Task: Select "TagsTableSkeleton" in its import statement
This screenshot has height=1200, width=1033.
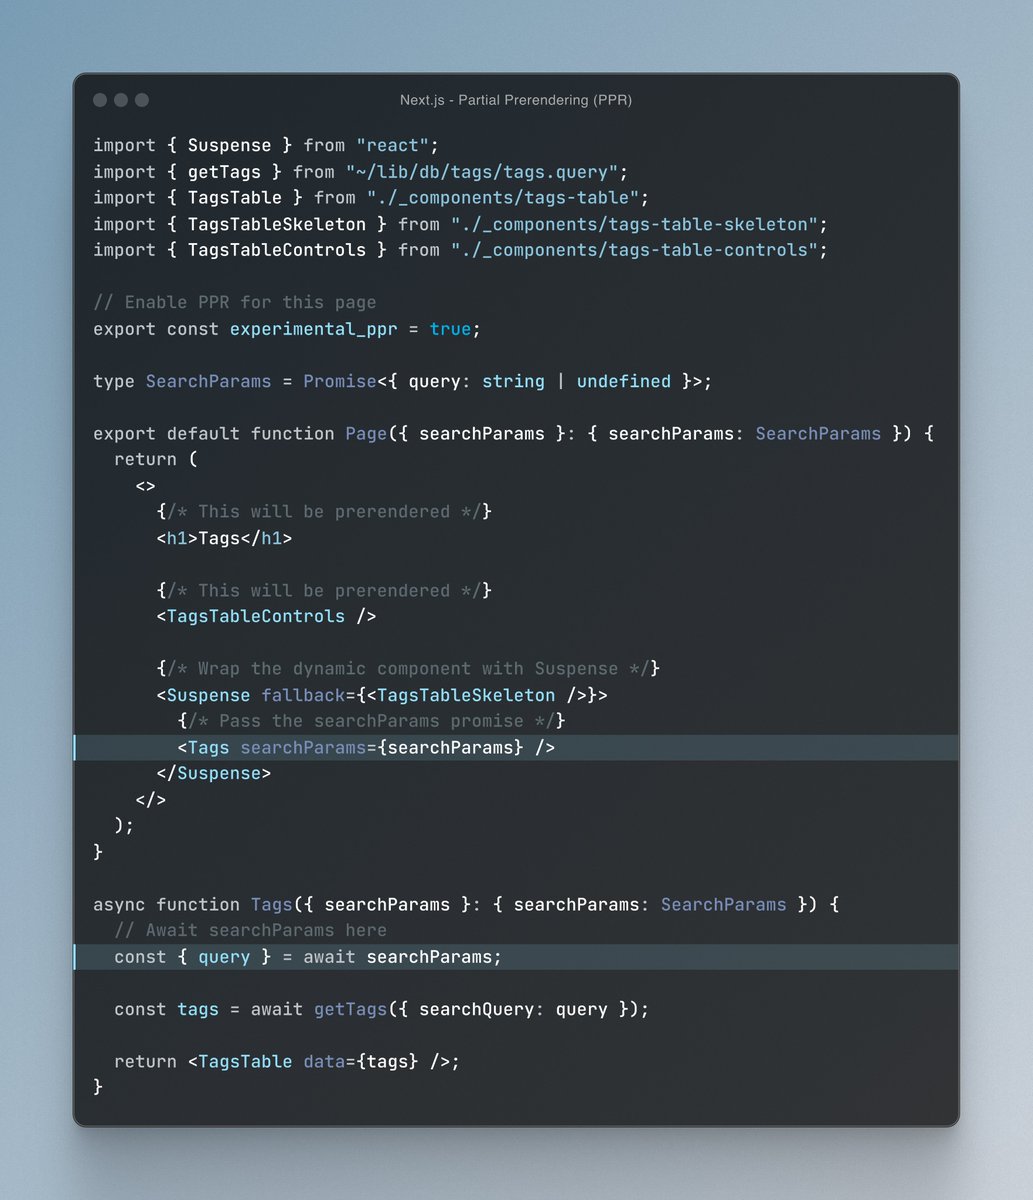Action: coord(277,224)
